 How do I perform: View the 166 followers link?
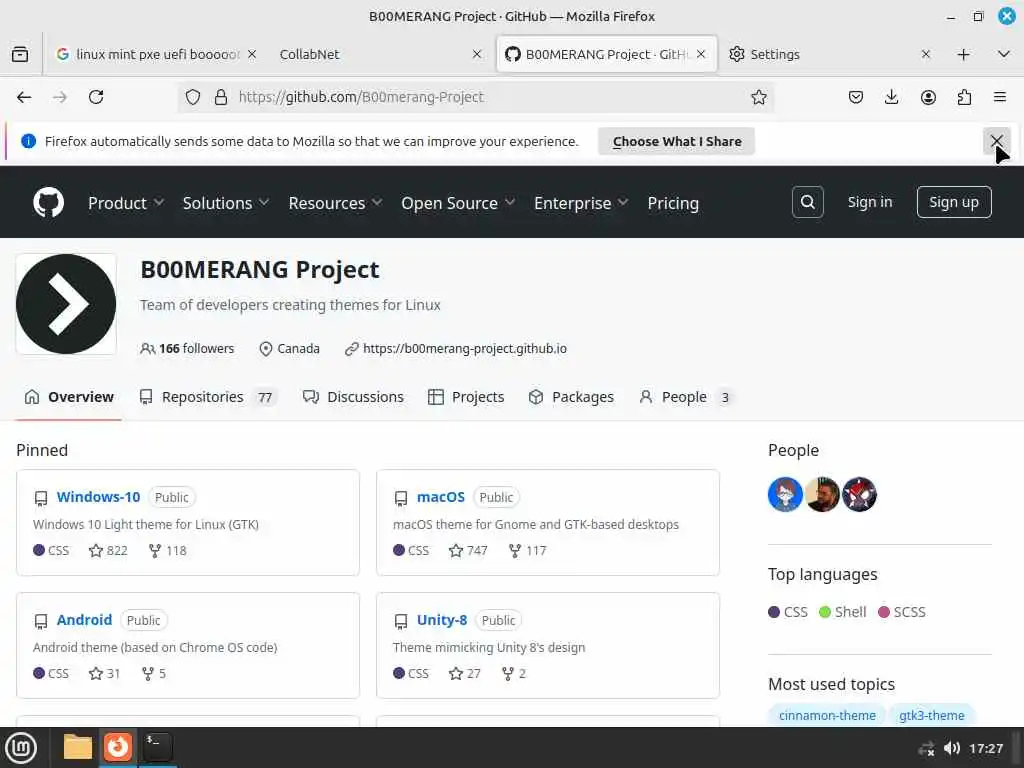[x=187, y=349]
